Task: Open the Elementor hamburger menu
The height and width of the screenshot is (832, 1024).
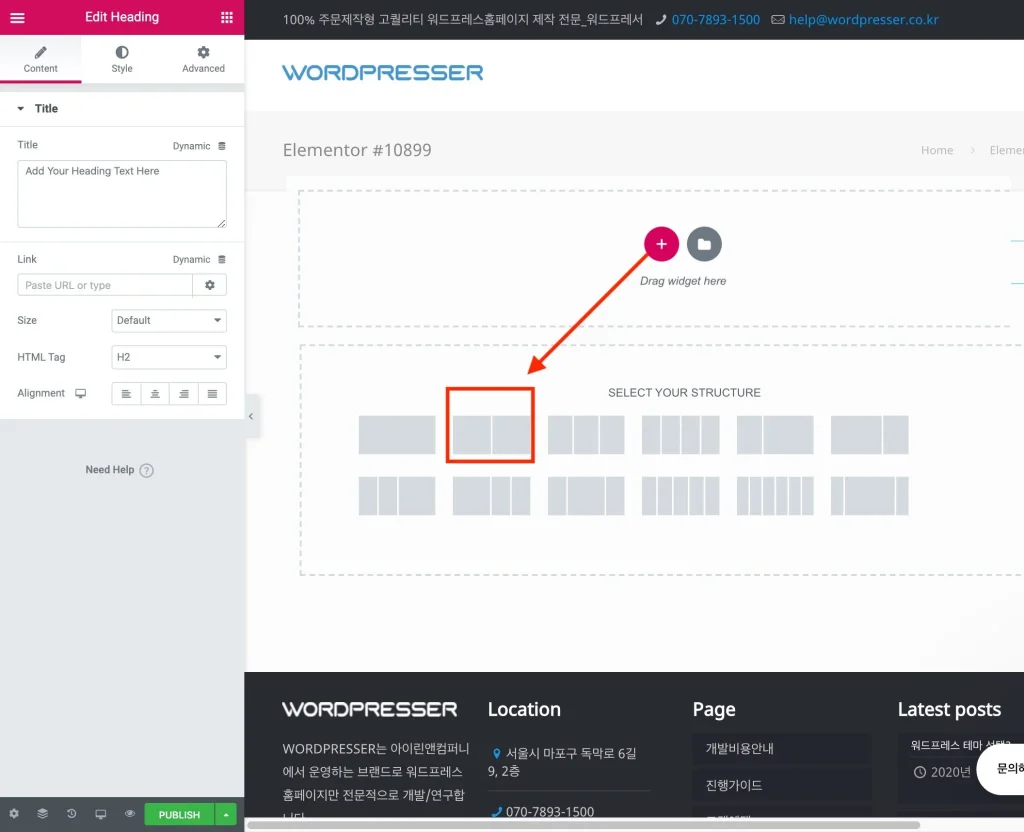Action: (17, 17)
